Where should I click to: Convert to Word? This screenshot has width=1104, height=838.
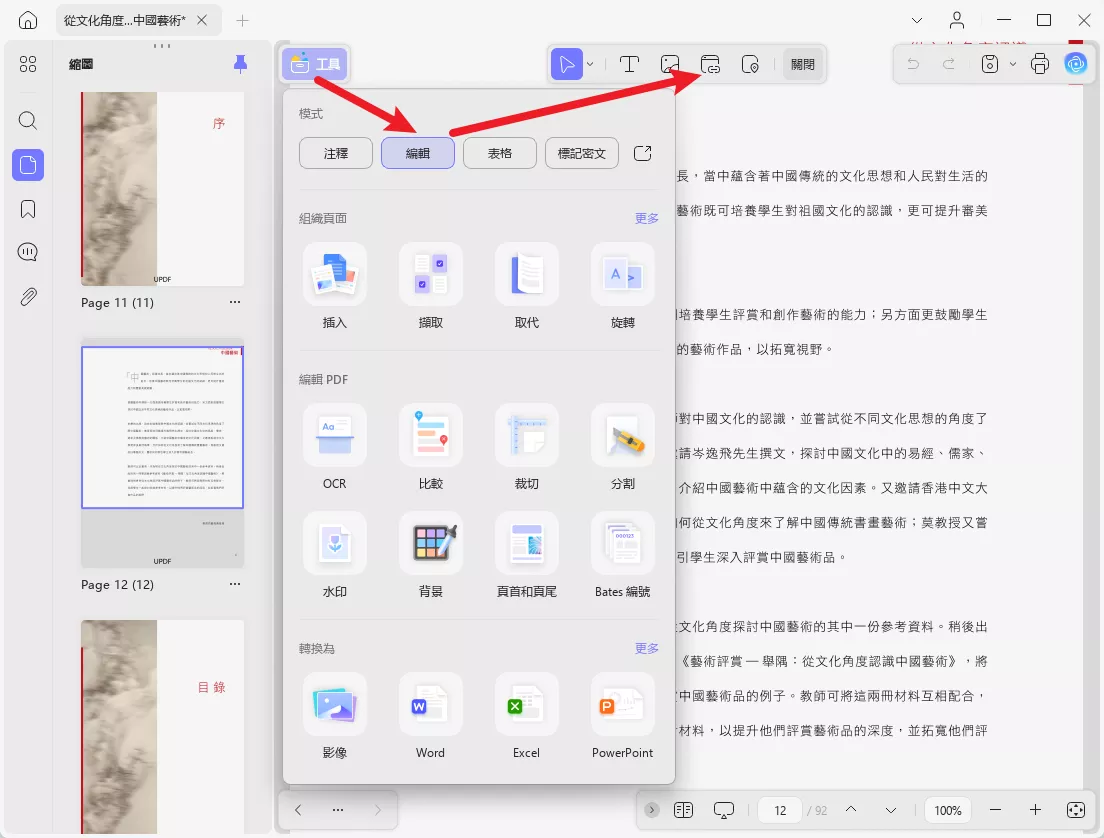pyautogui.click(x=430, y=717)
